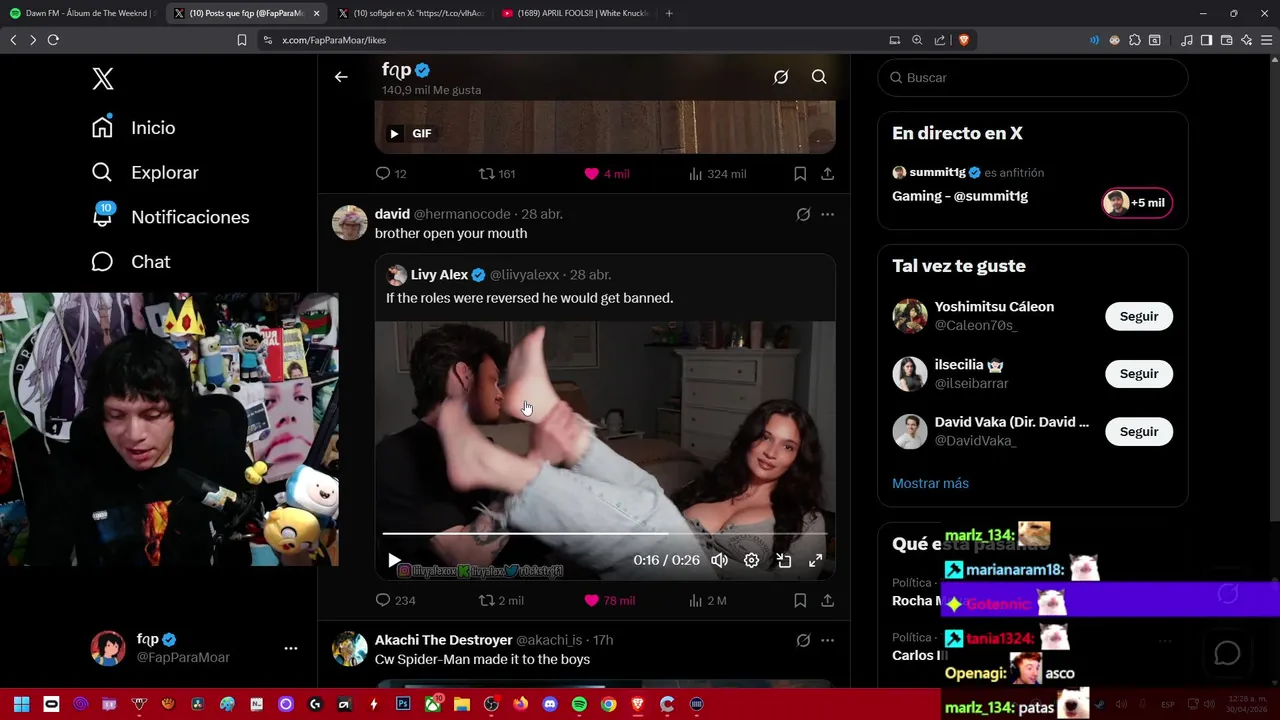1280x720 pixels.
Task: Toggle picture-in-picture on the video
Action: 784,561
